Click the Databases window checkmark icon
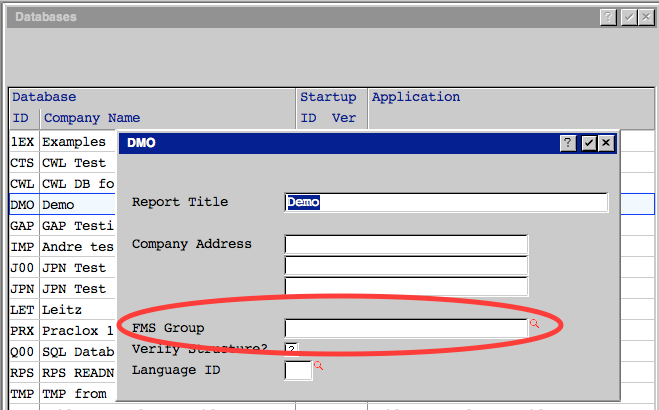Screen dimensions: 659x410 pos(628,17)
